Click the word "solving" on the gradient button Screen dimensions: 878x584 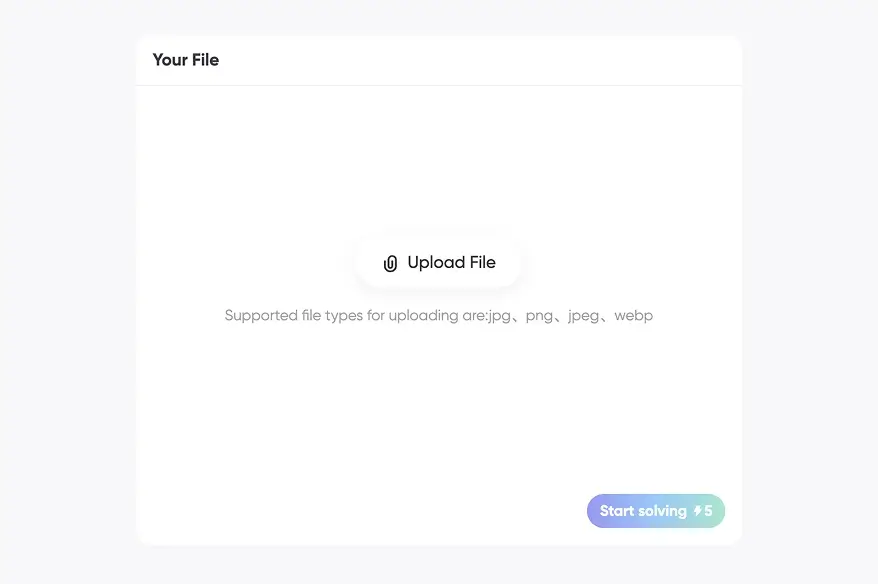coord(663,511)
